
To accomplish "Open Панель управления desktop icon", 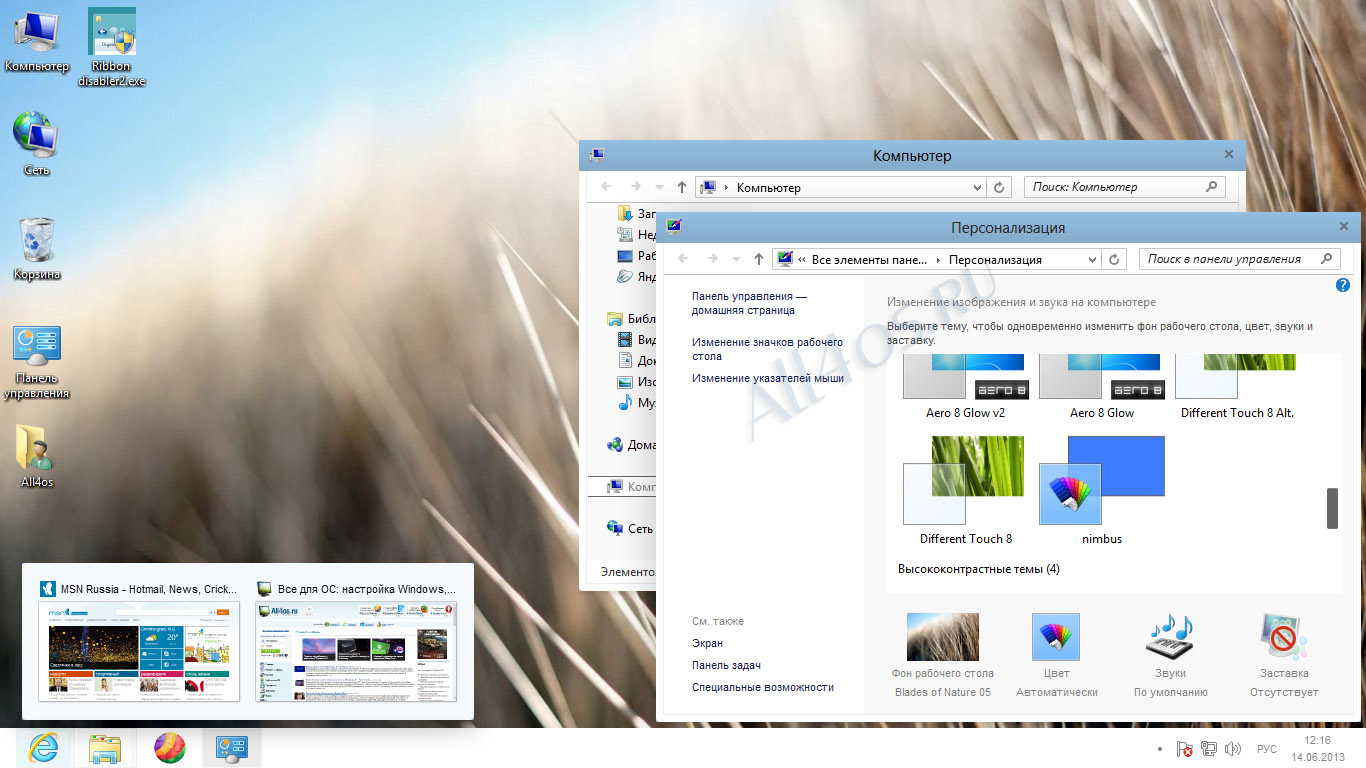I will click(x=37, y=361).
